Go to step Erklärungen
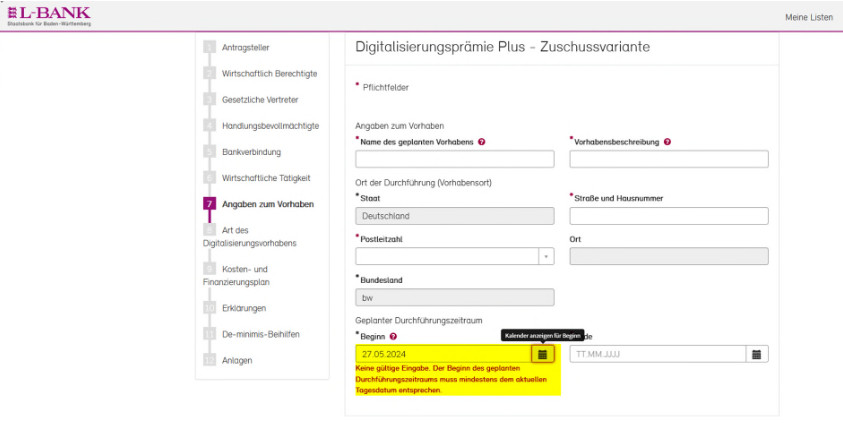Screen dimensions: 843x428 point(244,308)
